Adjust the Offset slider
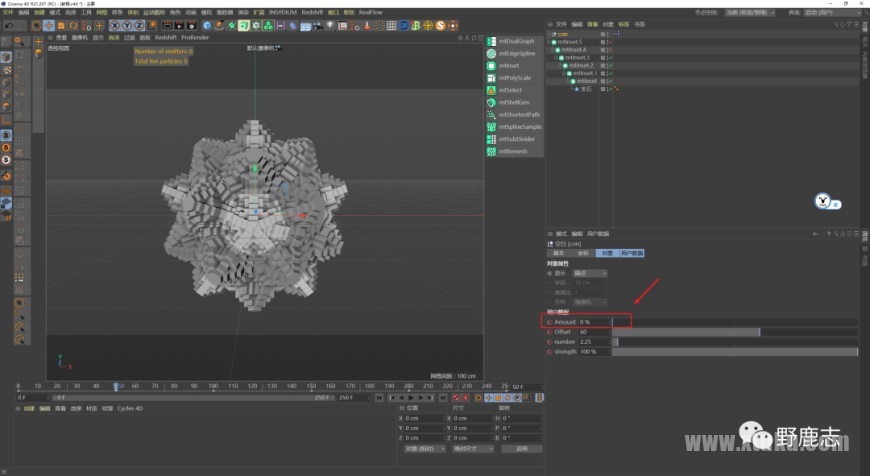 click(735, 332)
